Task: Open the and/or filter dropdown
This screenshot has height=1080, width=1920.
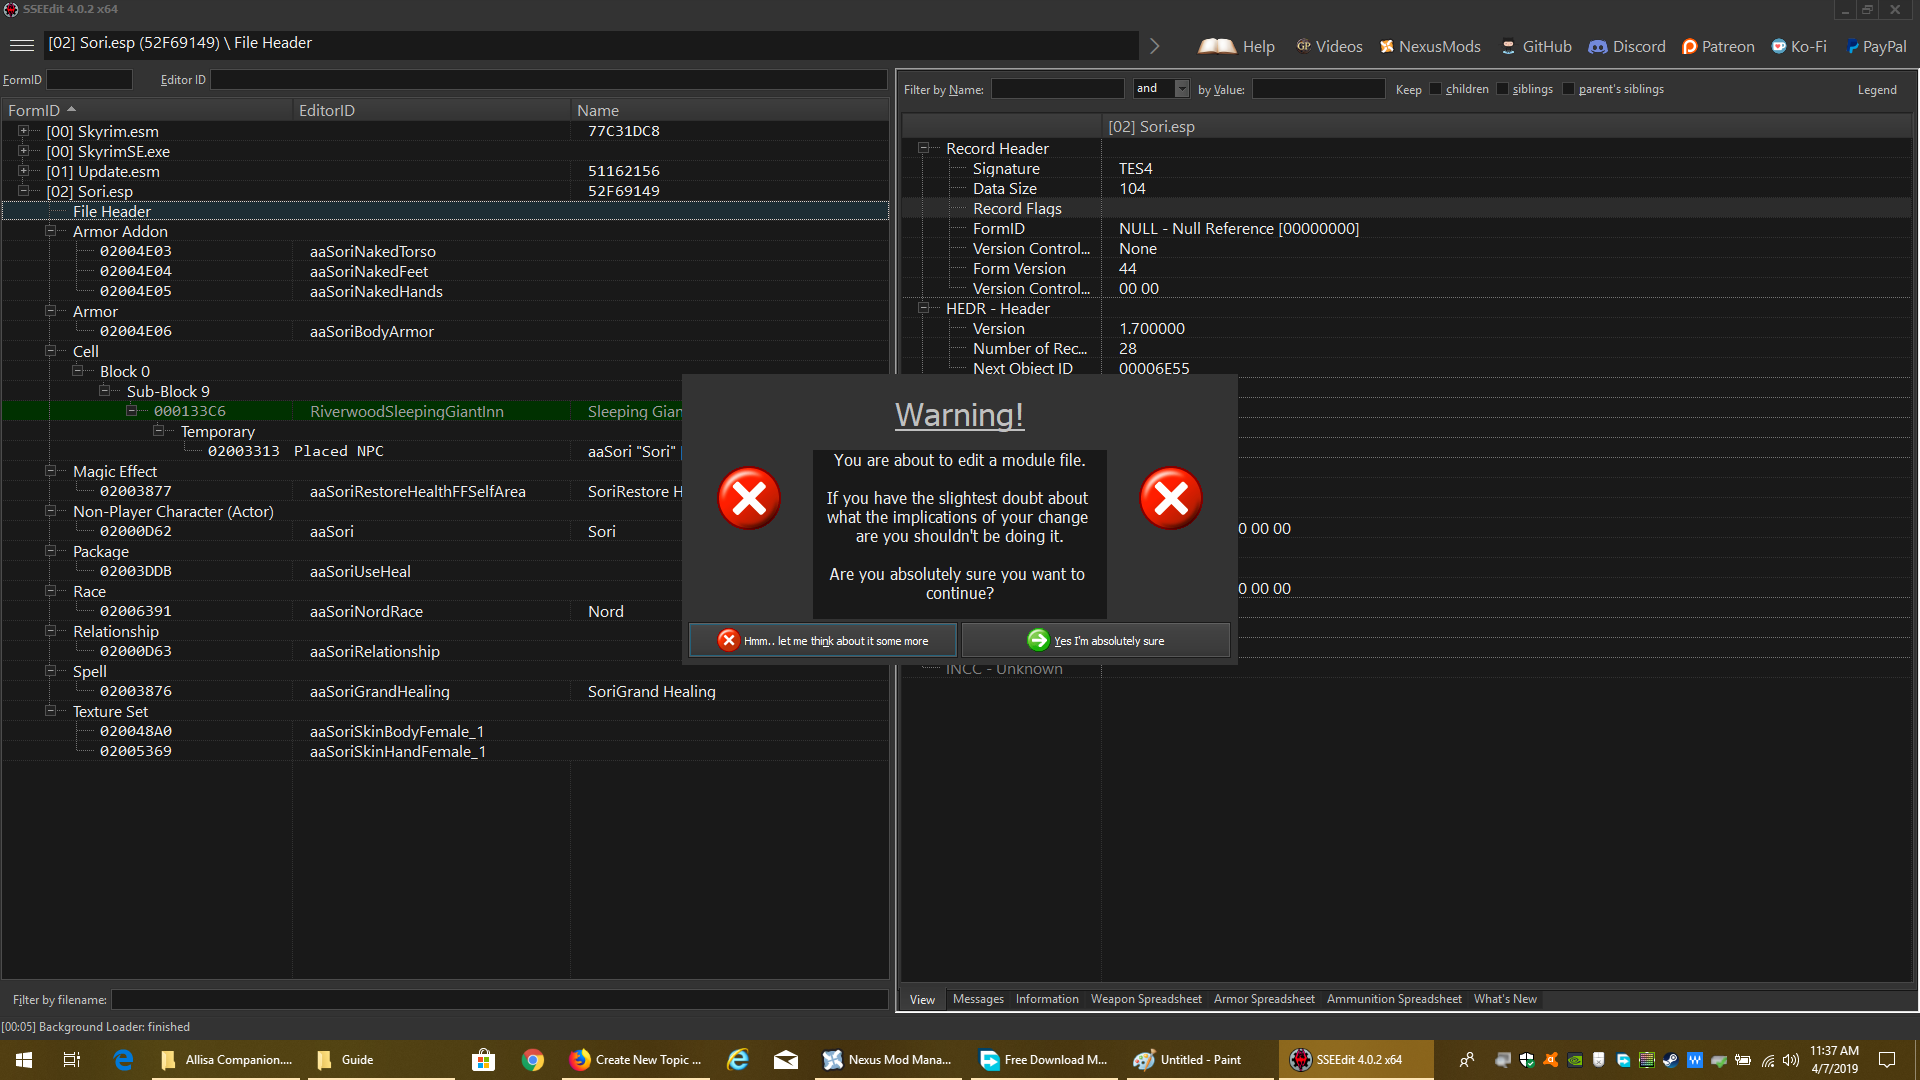Action: [x=1182, y=89]
